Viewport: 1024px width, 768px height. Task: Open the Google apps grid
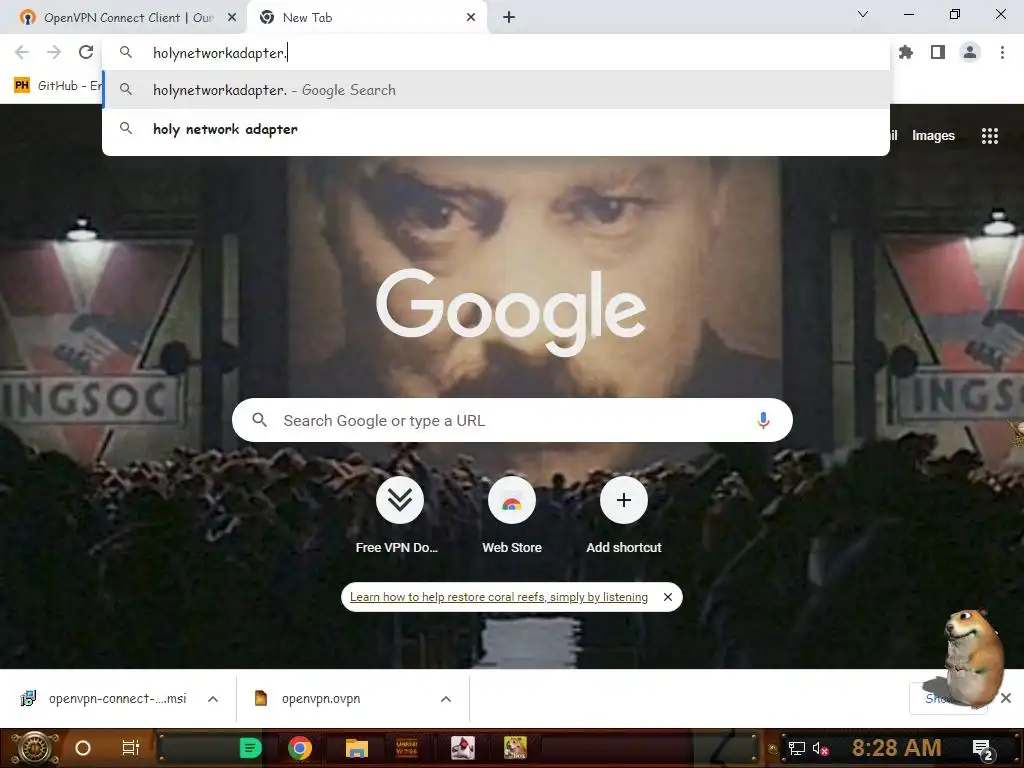pos(989,136)
